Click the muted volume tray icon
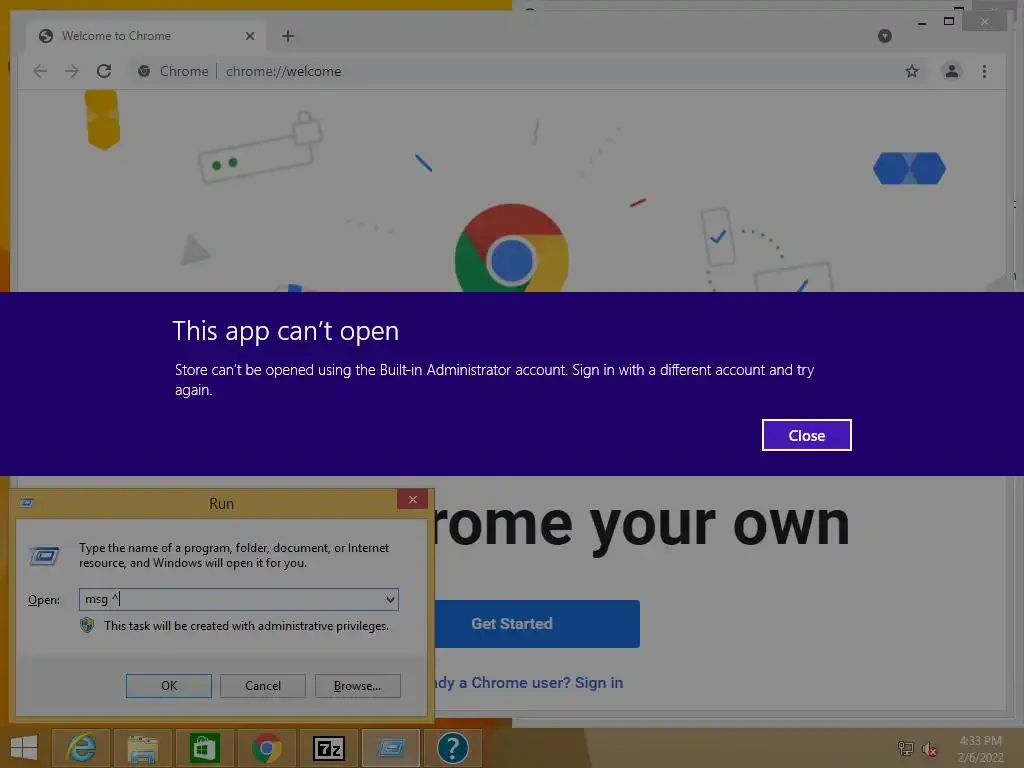1024x768 pixels. [929, 748]
